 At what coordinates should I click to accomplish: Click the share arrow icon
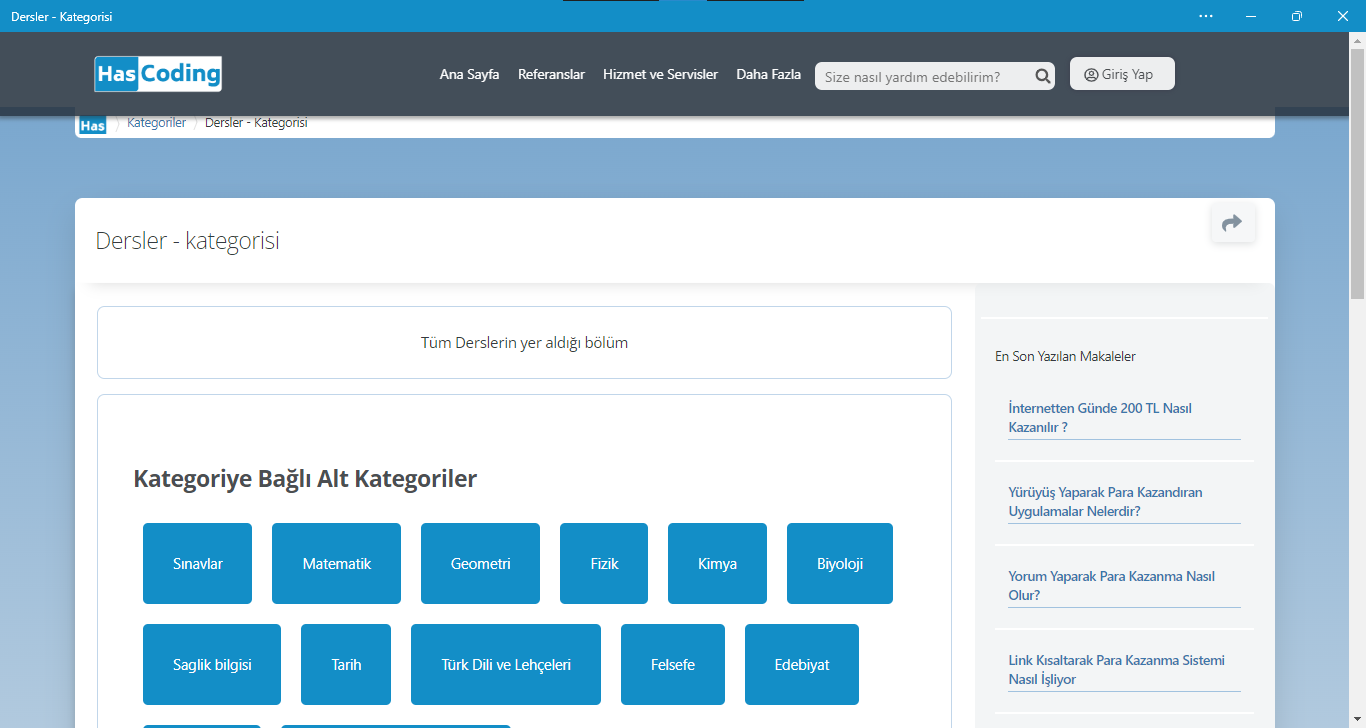coord(1232,223)
